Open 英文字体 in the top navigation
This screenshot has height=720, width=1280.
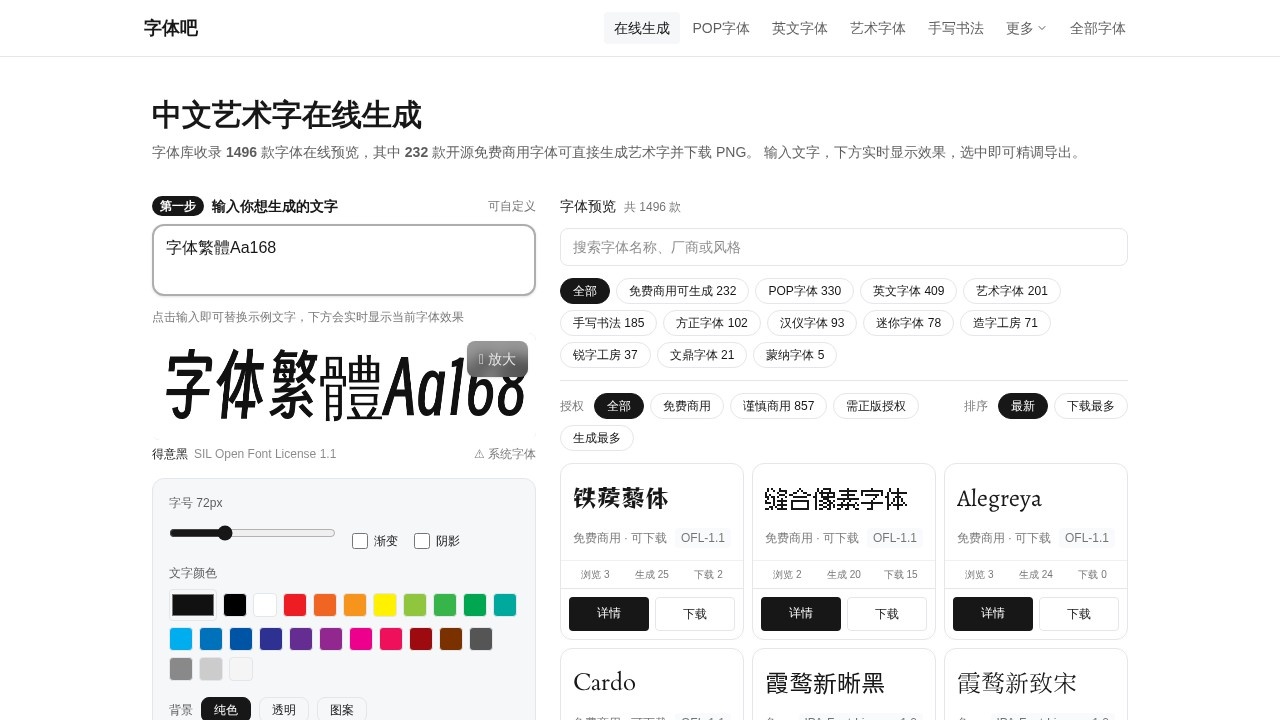(x=800, y=28)
